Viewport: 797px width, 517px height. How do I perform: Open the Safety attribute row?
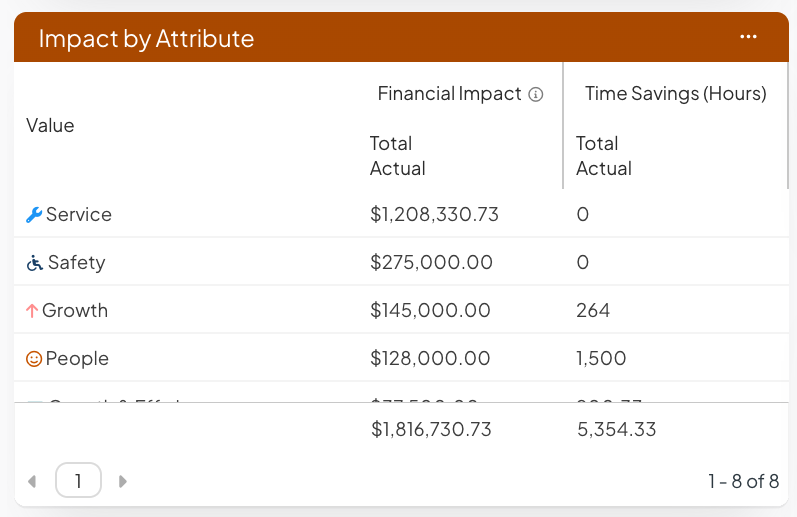(76, 263)
